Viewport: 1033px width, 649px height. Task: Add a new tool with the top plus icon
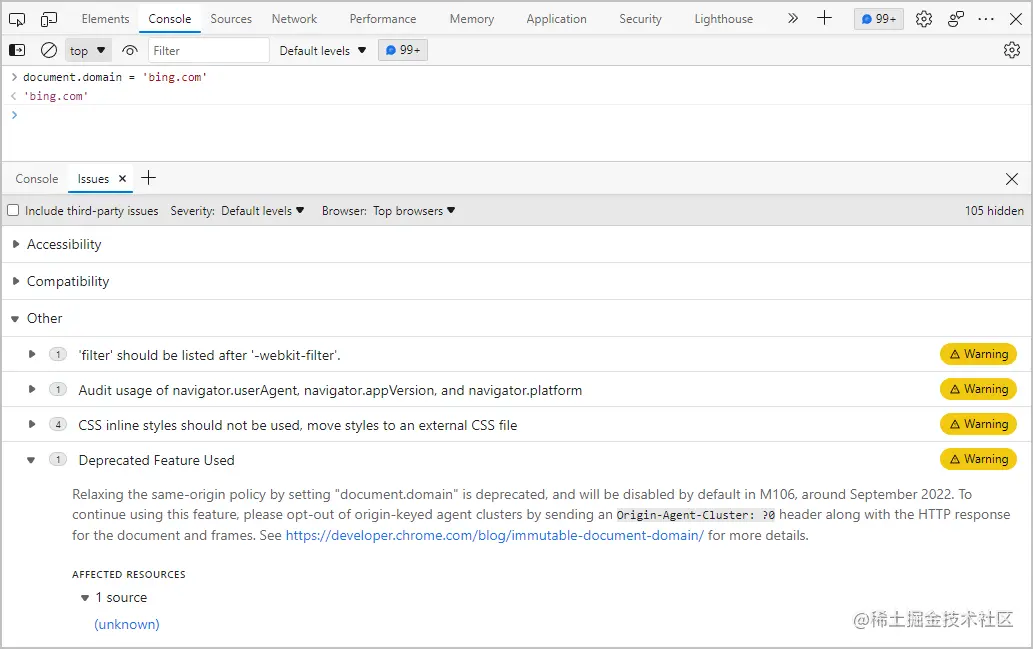824,18
